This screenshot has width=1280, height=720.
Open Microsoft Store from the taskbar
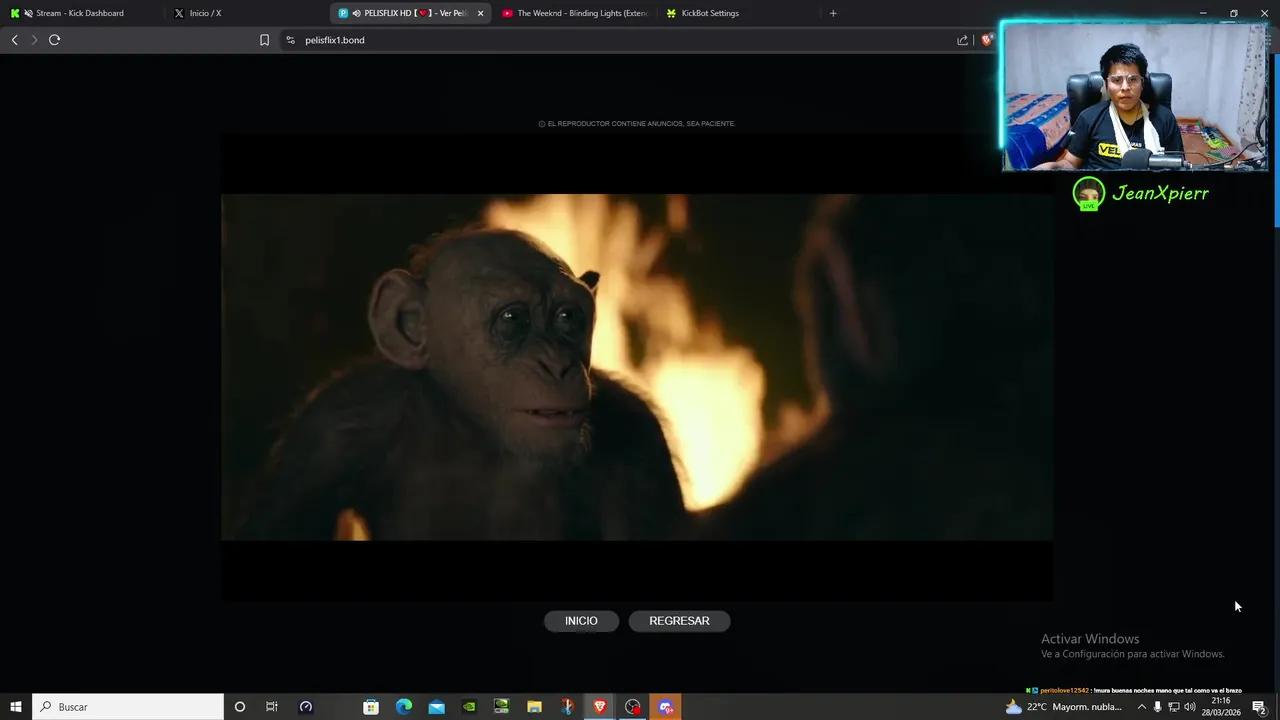[371, 707]
